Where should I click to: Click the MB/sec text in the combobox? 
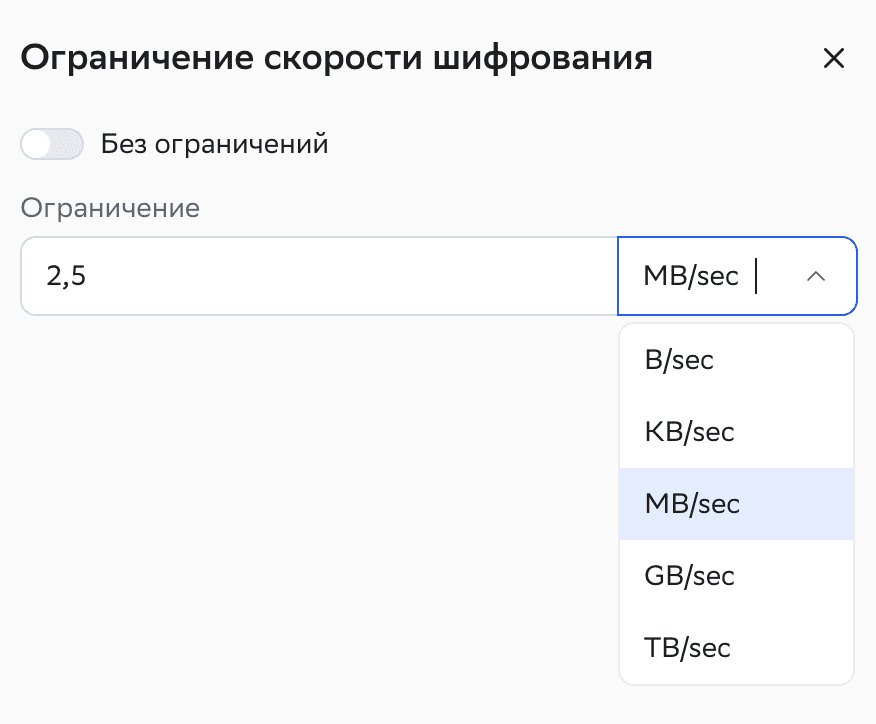pos(691,276)
